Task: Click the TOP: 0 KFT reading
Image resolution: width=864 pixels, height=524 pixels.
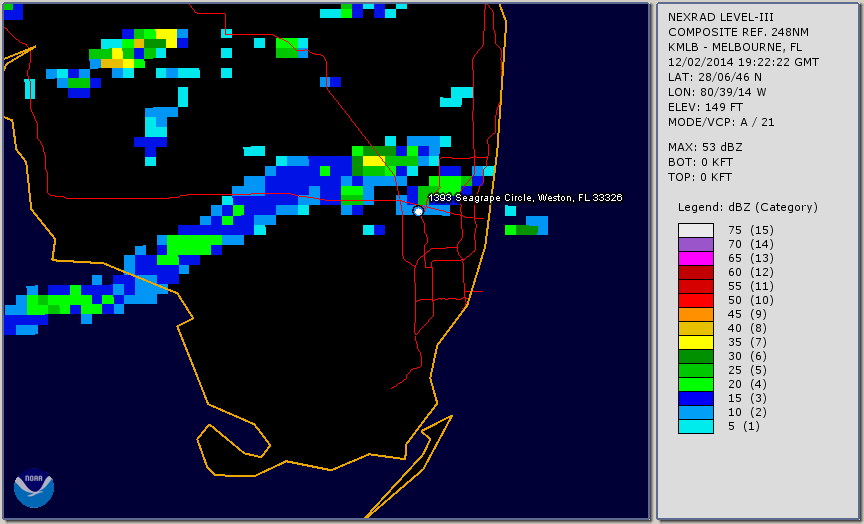Action: pyautogui.click(x=700, y=177)
